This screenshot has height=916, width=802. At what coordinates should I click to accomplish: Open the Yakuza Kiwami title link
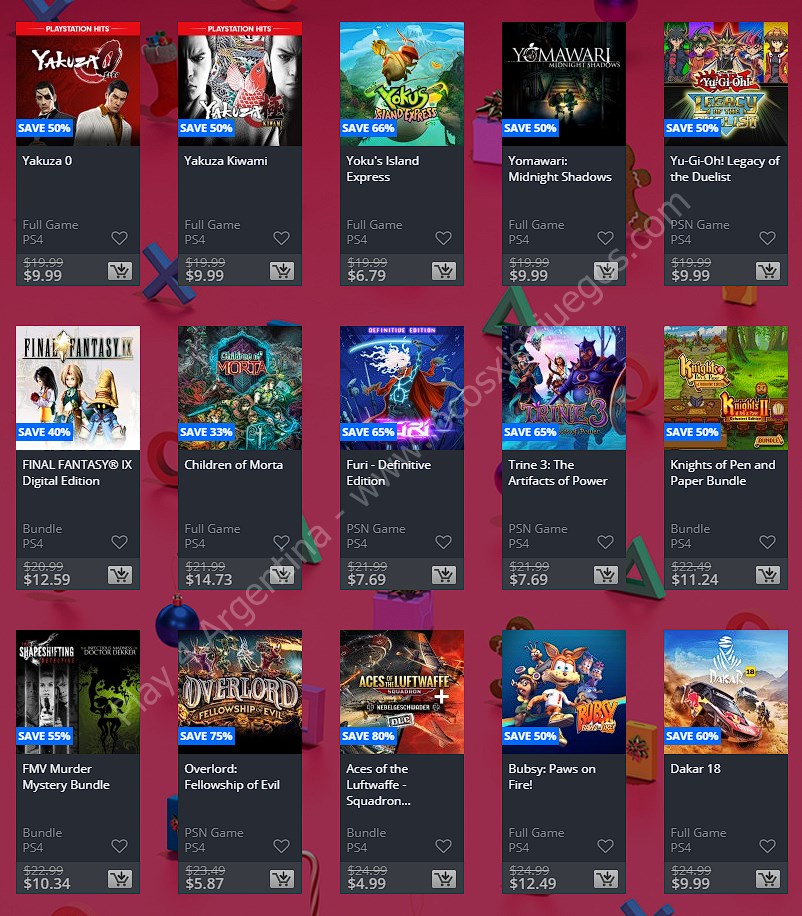coord(226,161)
